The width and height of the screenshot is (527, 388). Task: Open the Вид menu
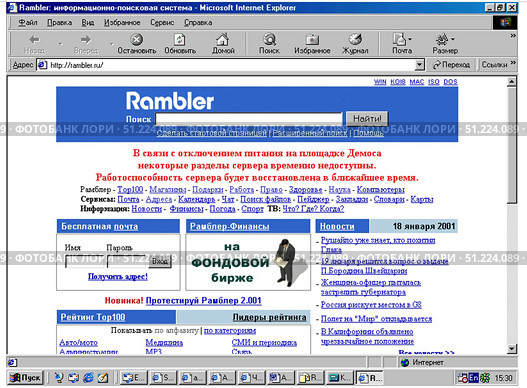click(x=88, y=23)
